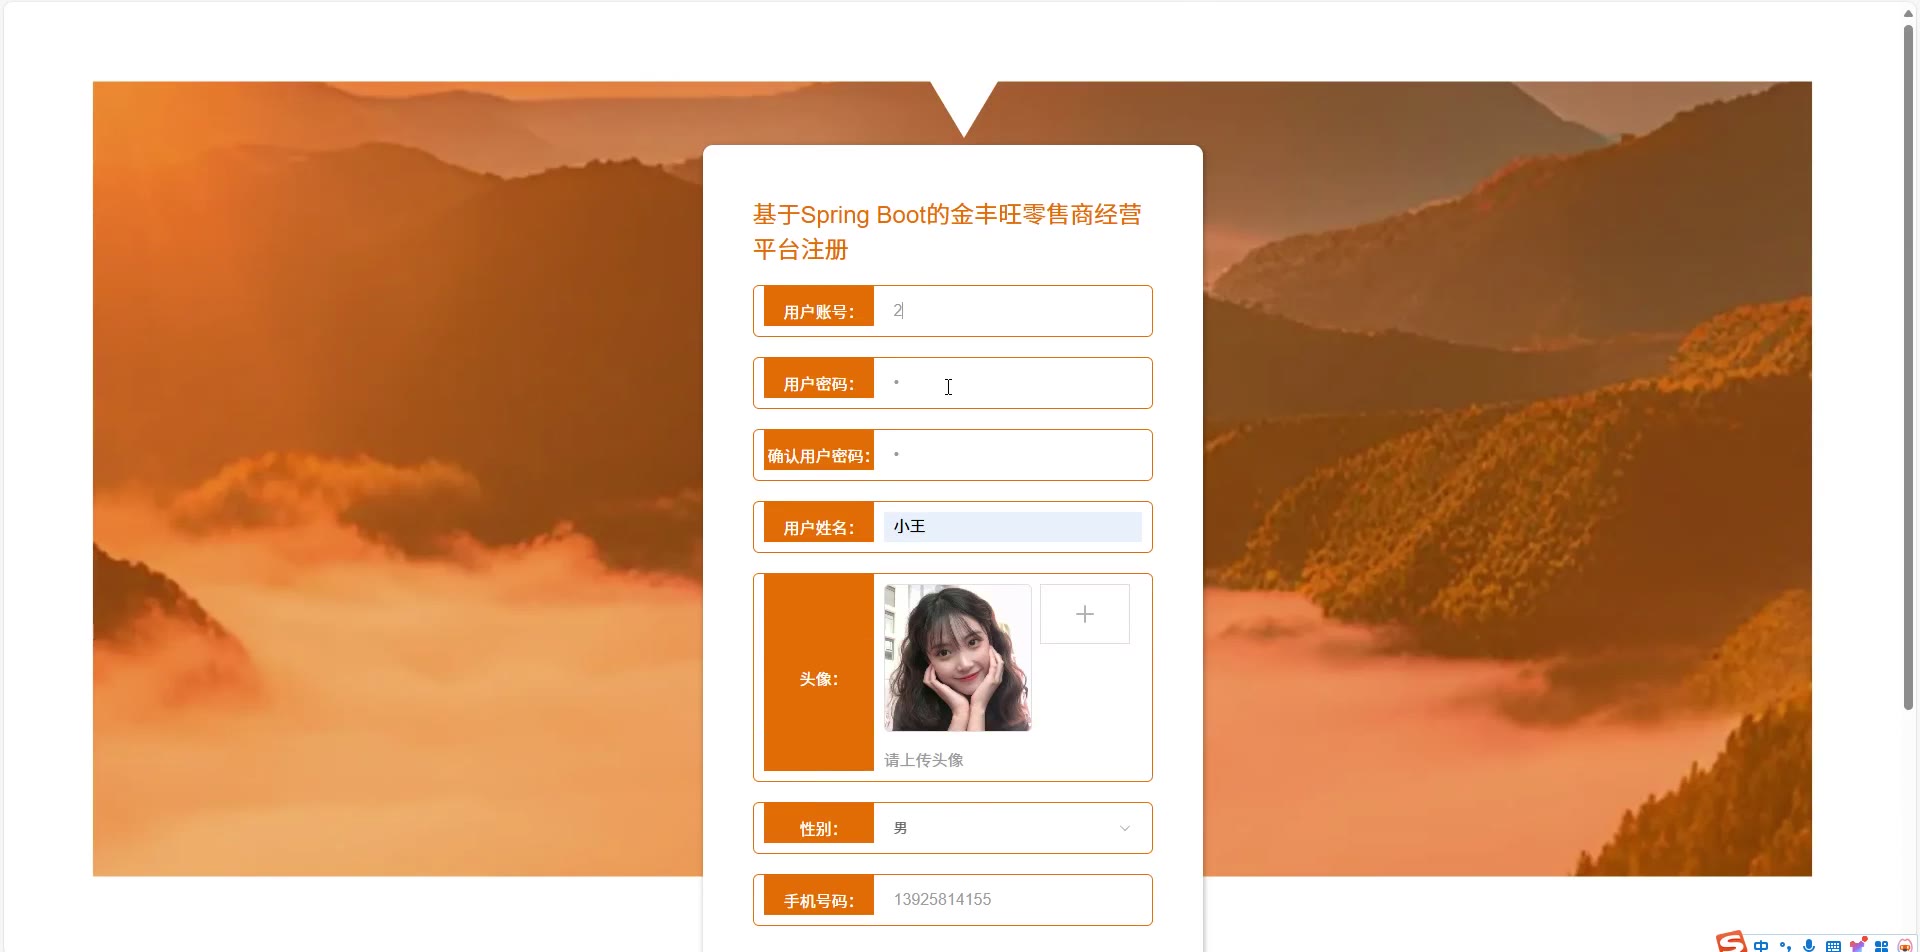This screenshot has width=1920, height=952.
Task: Click into the 用户密码 field
Action: pyautogui.click(x=1012, y=383)
